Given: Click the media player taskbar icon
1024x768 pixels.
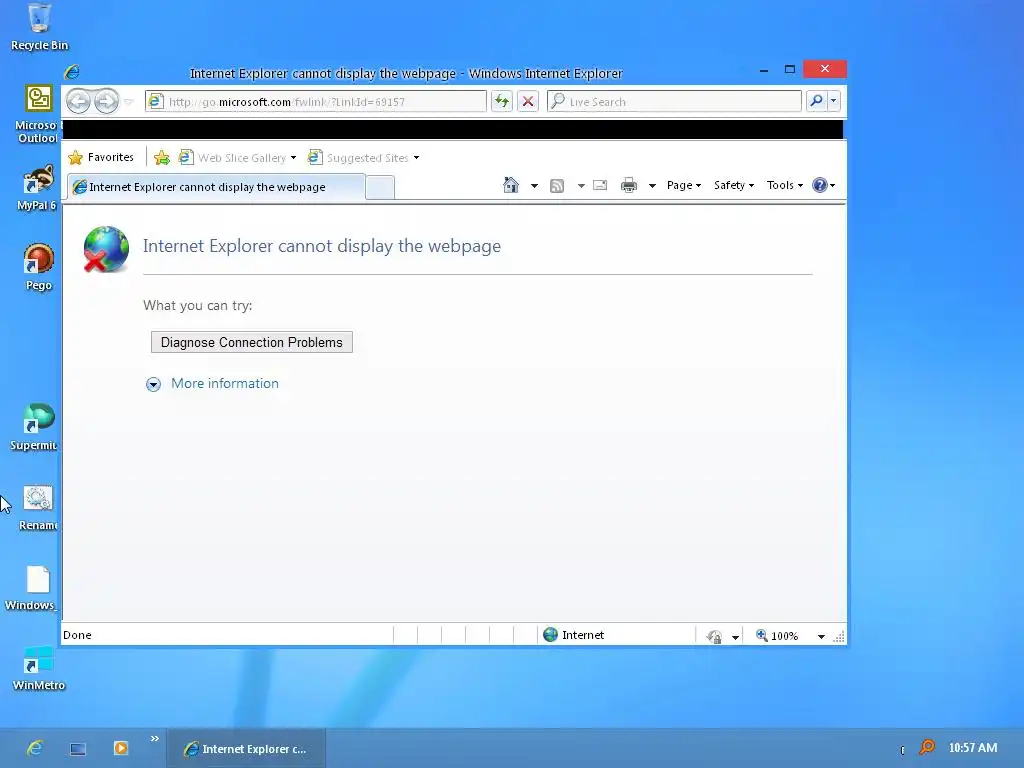Looking at the screenshot, I should tap(121, 748).
